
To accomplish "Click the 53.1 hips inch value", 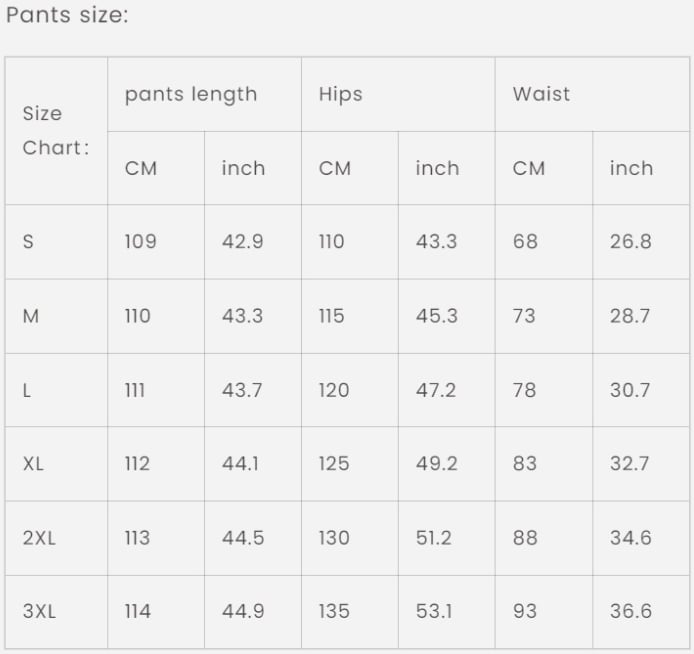I will pyautogui.click(x=434, y=612).
